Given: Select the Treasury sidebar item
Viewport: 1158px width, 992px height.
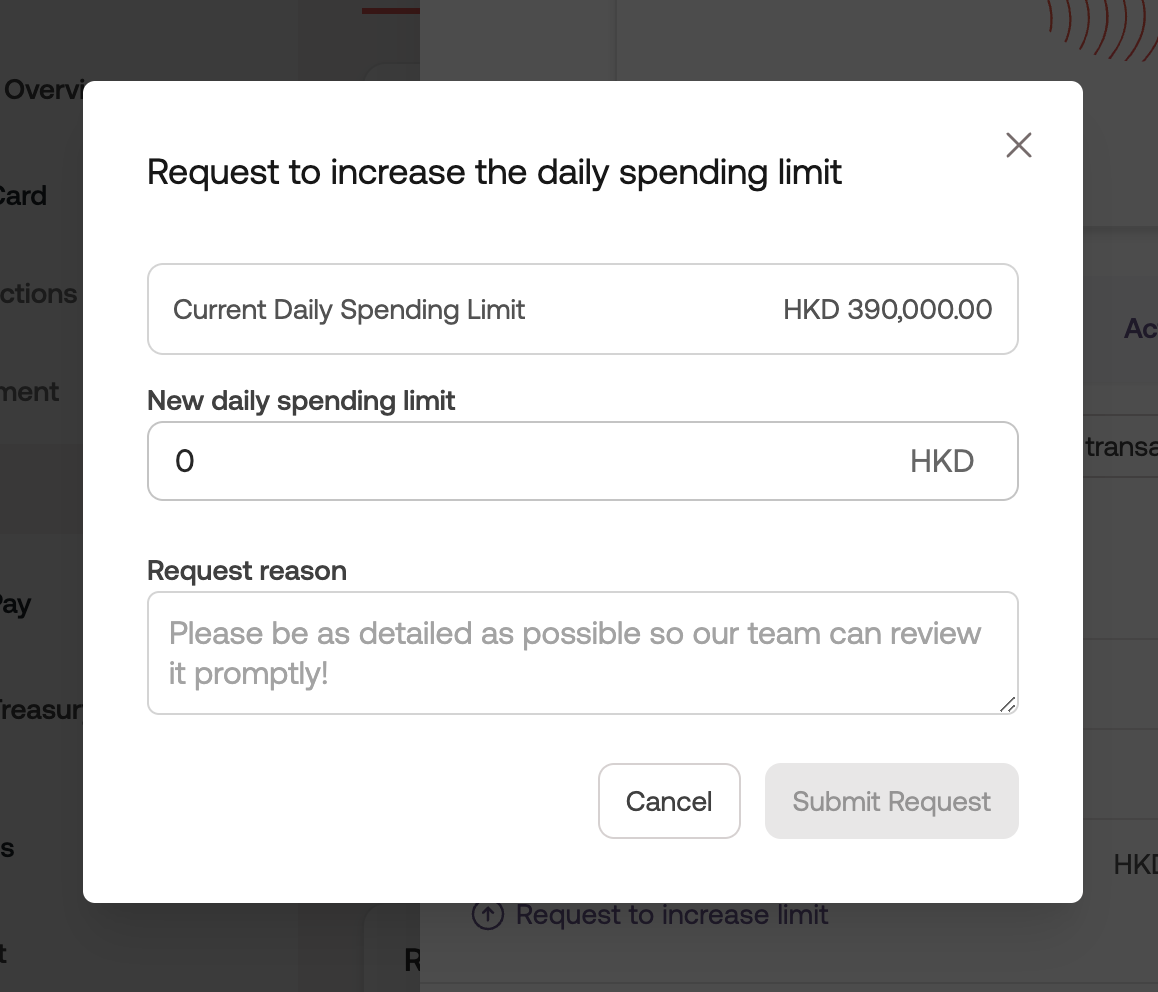Looking at the screenshot, I should click(x=40, y=709).
